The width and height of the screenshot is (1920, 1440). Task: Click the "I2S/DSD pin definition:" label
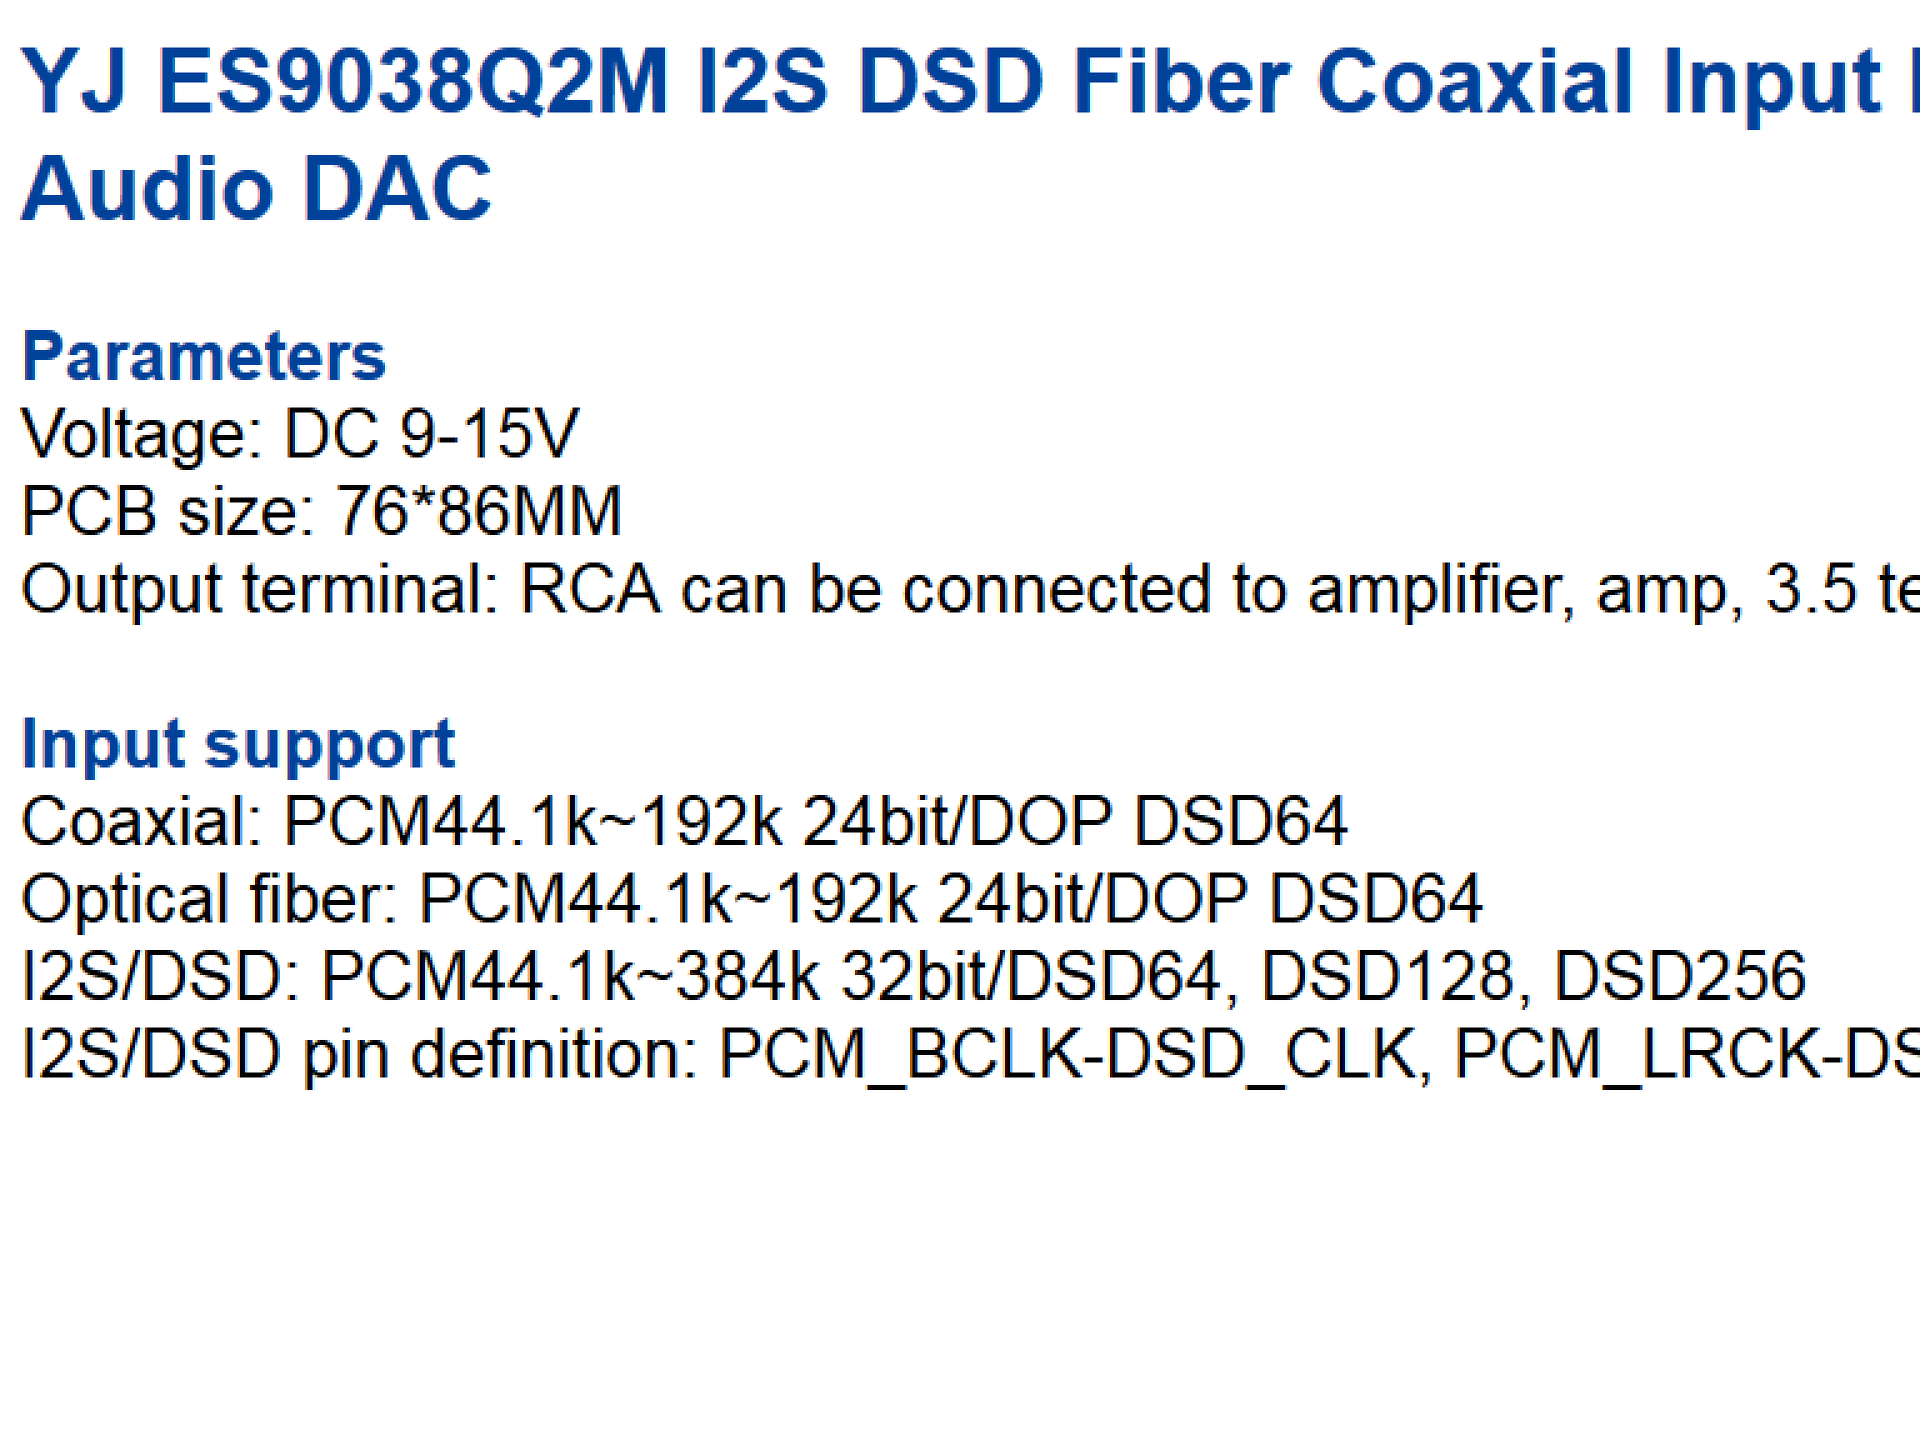click(x=358, y=1054)
